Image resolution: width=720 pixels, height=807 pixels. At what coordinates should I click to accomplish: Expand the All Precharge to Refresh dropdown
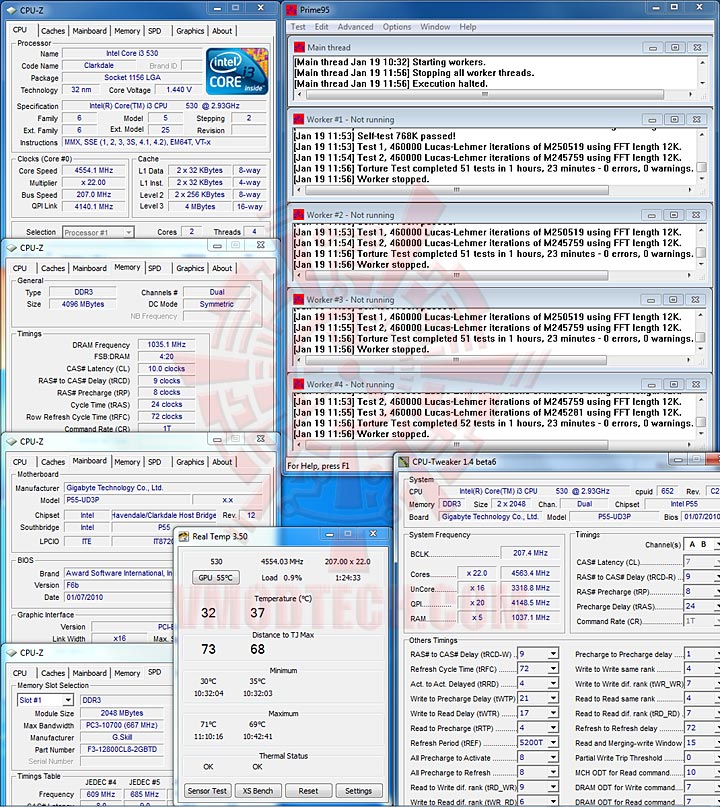(553, 773)
